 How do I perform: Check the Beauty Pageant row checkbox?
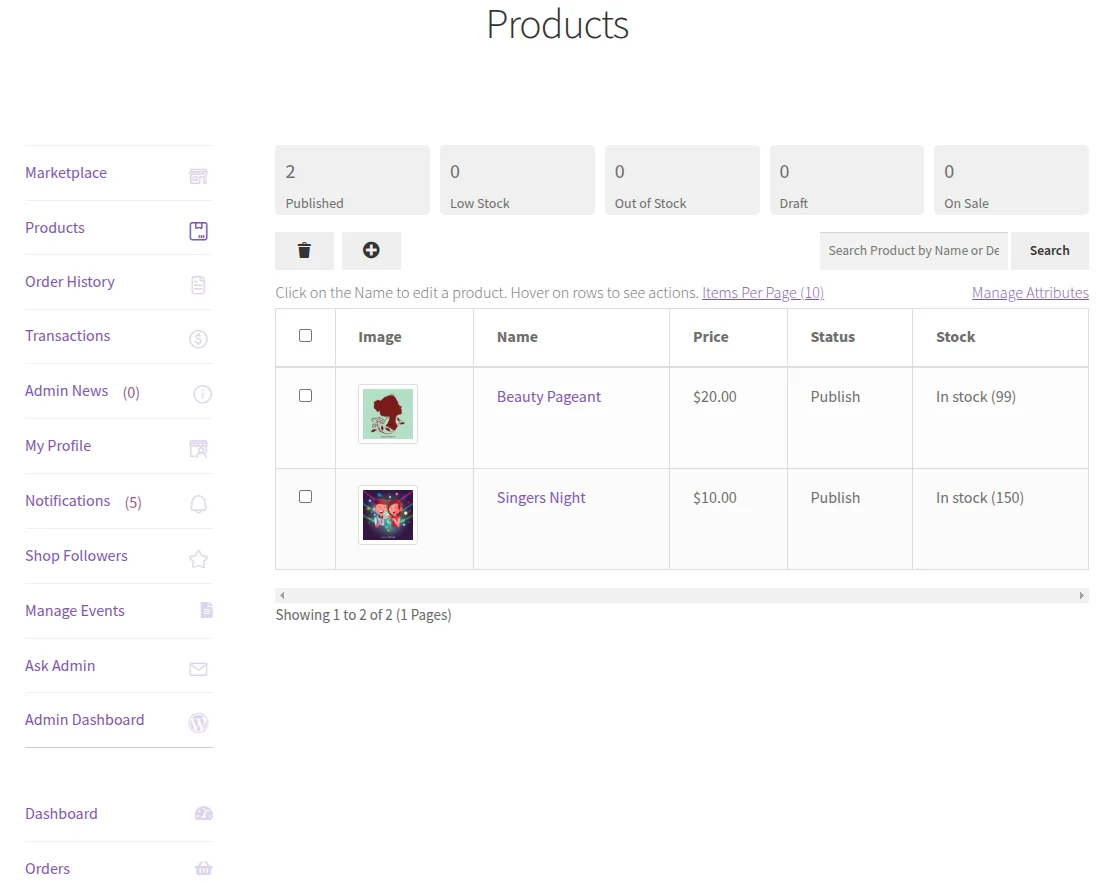(305, 395)
